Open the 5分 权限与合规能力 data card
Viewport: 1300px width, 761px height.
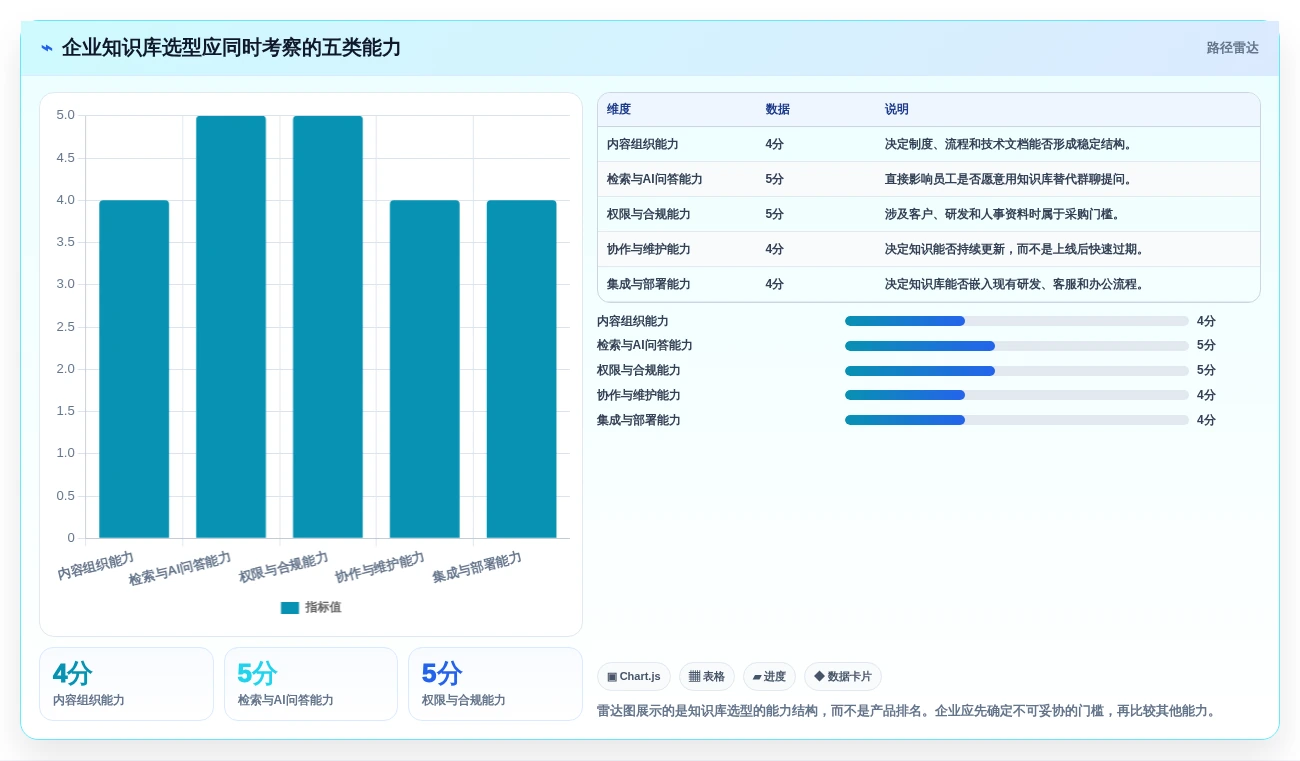495,684
